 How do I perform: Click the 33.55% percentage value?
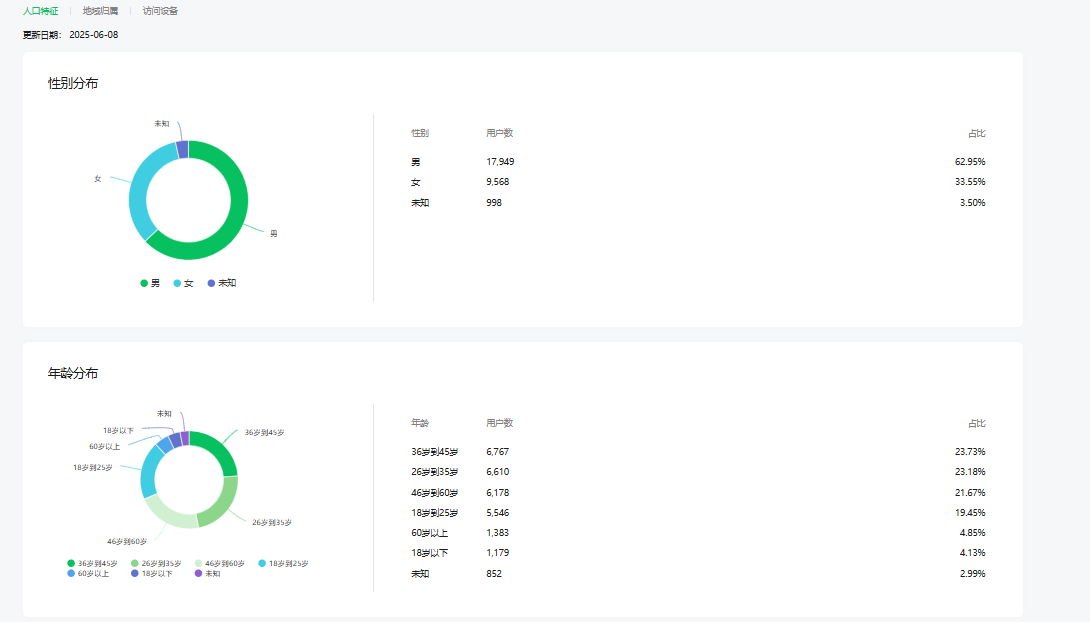click(970, 182)
